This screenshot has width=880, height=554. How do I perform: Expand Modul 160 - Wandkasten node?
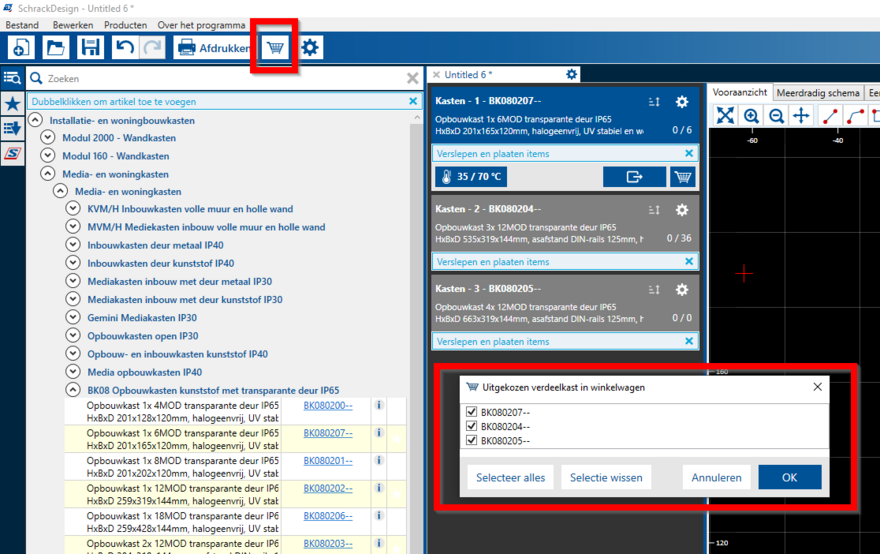(x=48, y=155)
